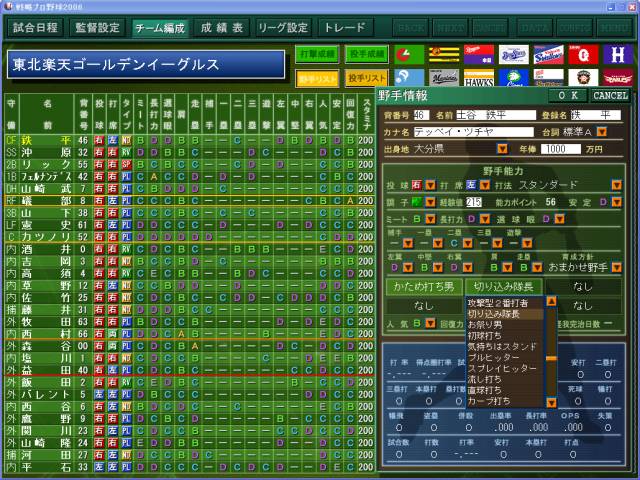Click the 背番号 number field
The image size is (640, 480).
click(421, 115)
